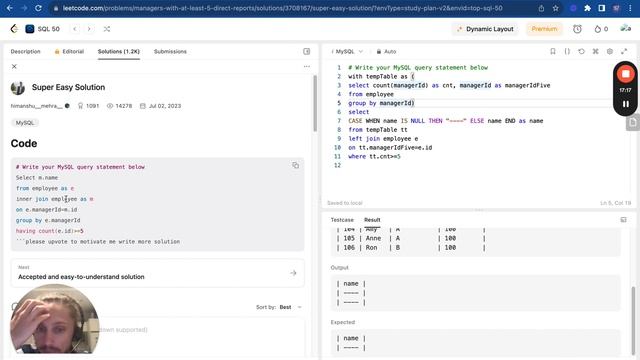Image resolution: width=640 pixels, height=360 pixels.
Task: Upvote the solution showing 1091
Action: pyautogui.click(x=88, y=106)
